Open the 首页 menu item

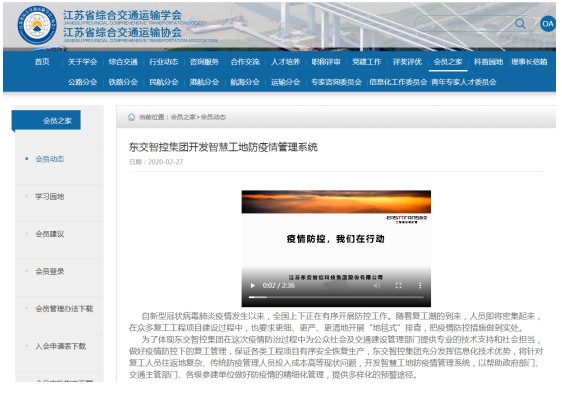(x=42, y=62)
